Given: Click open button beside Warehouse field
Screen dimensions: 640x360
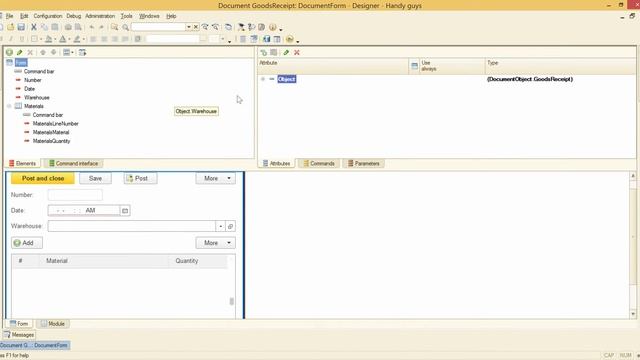Looking at the screenshot, I should click(230, 226).
